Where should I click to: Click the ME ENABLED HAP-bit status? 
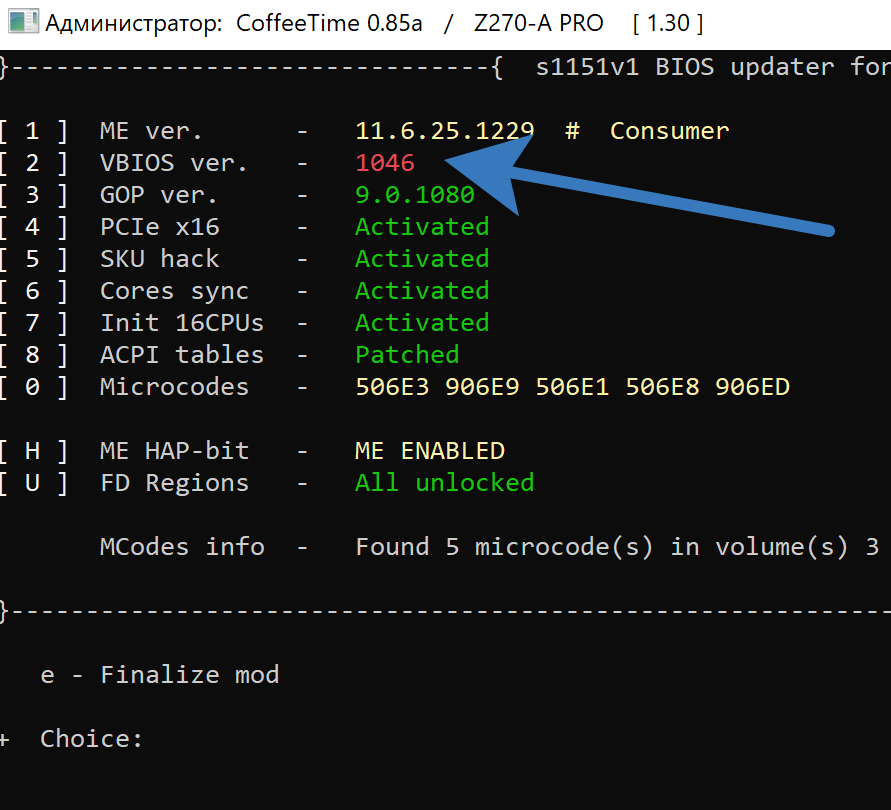[x=430, y=451]
